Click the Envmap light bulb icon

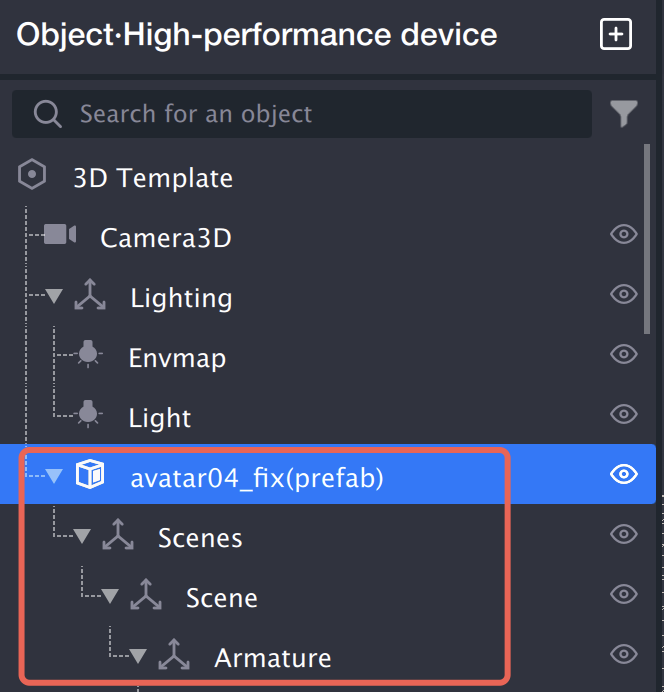click(89, 354)
